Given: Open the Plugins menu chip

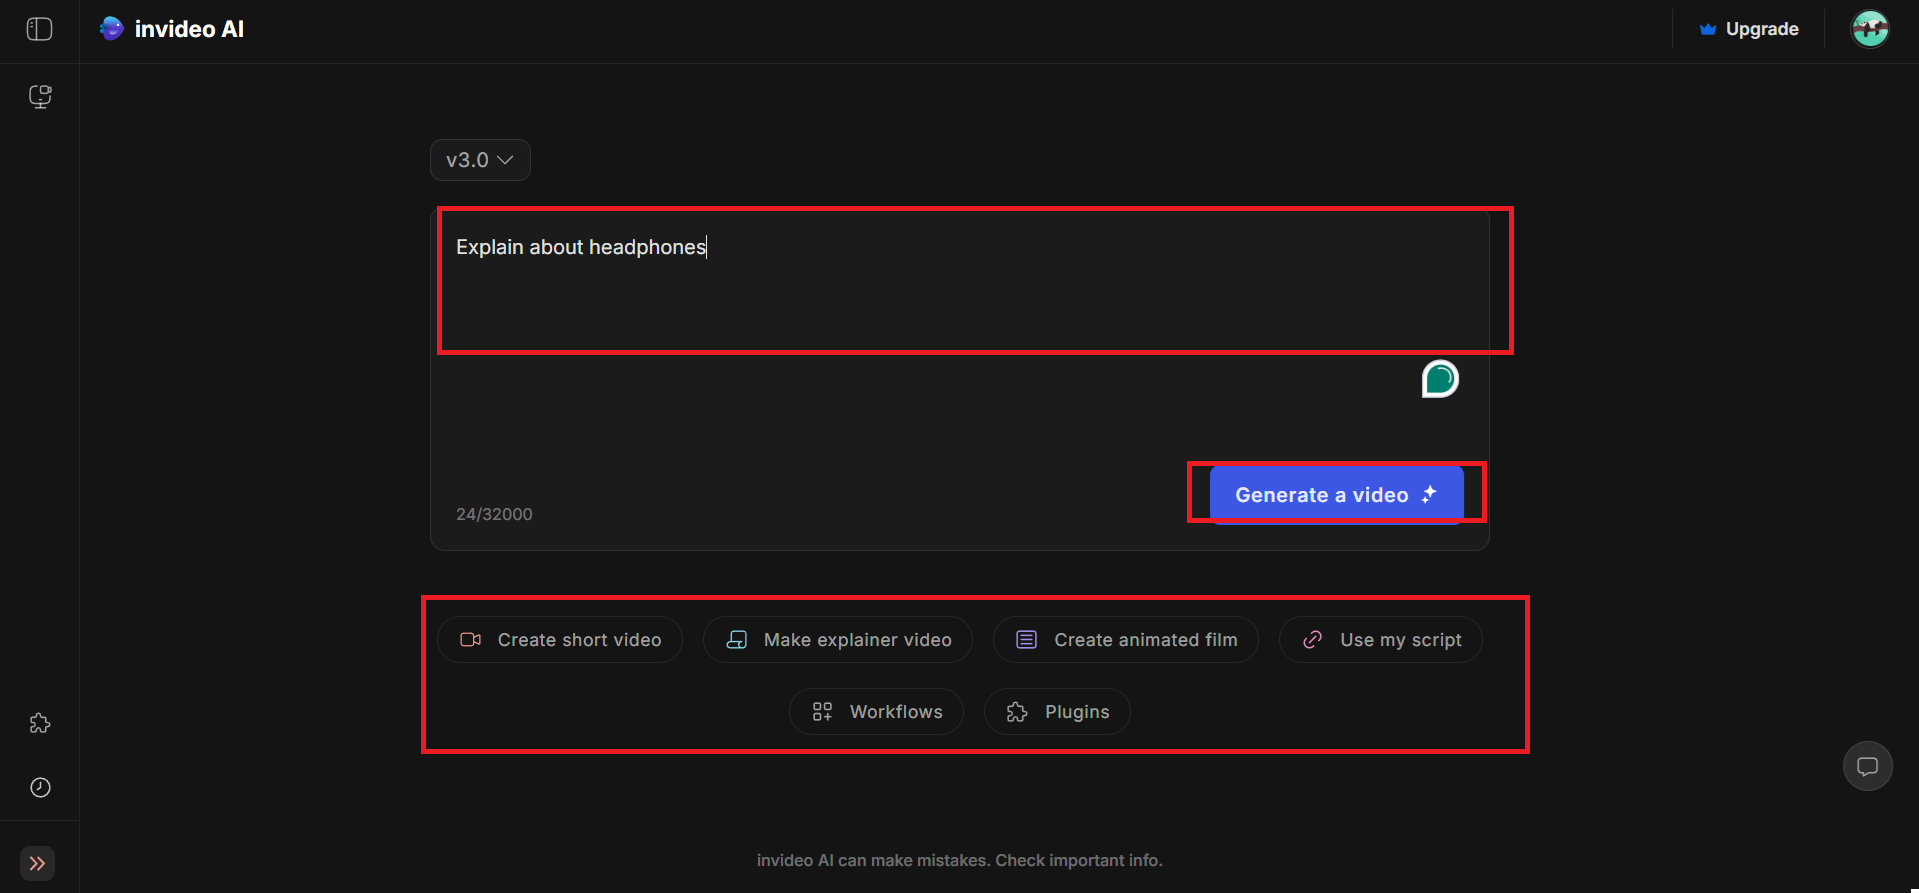Looking at the screenshot, I should click(1058, 712).
